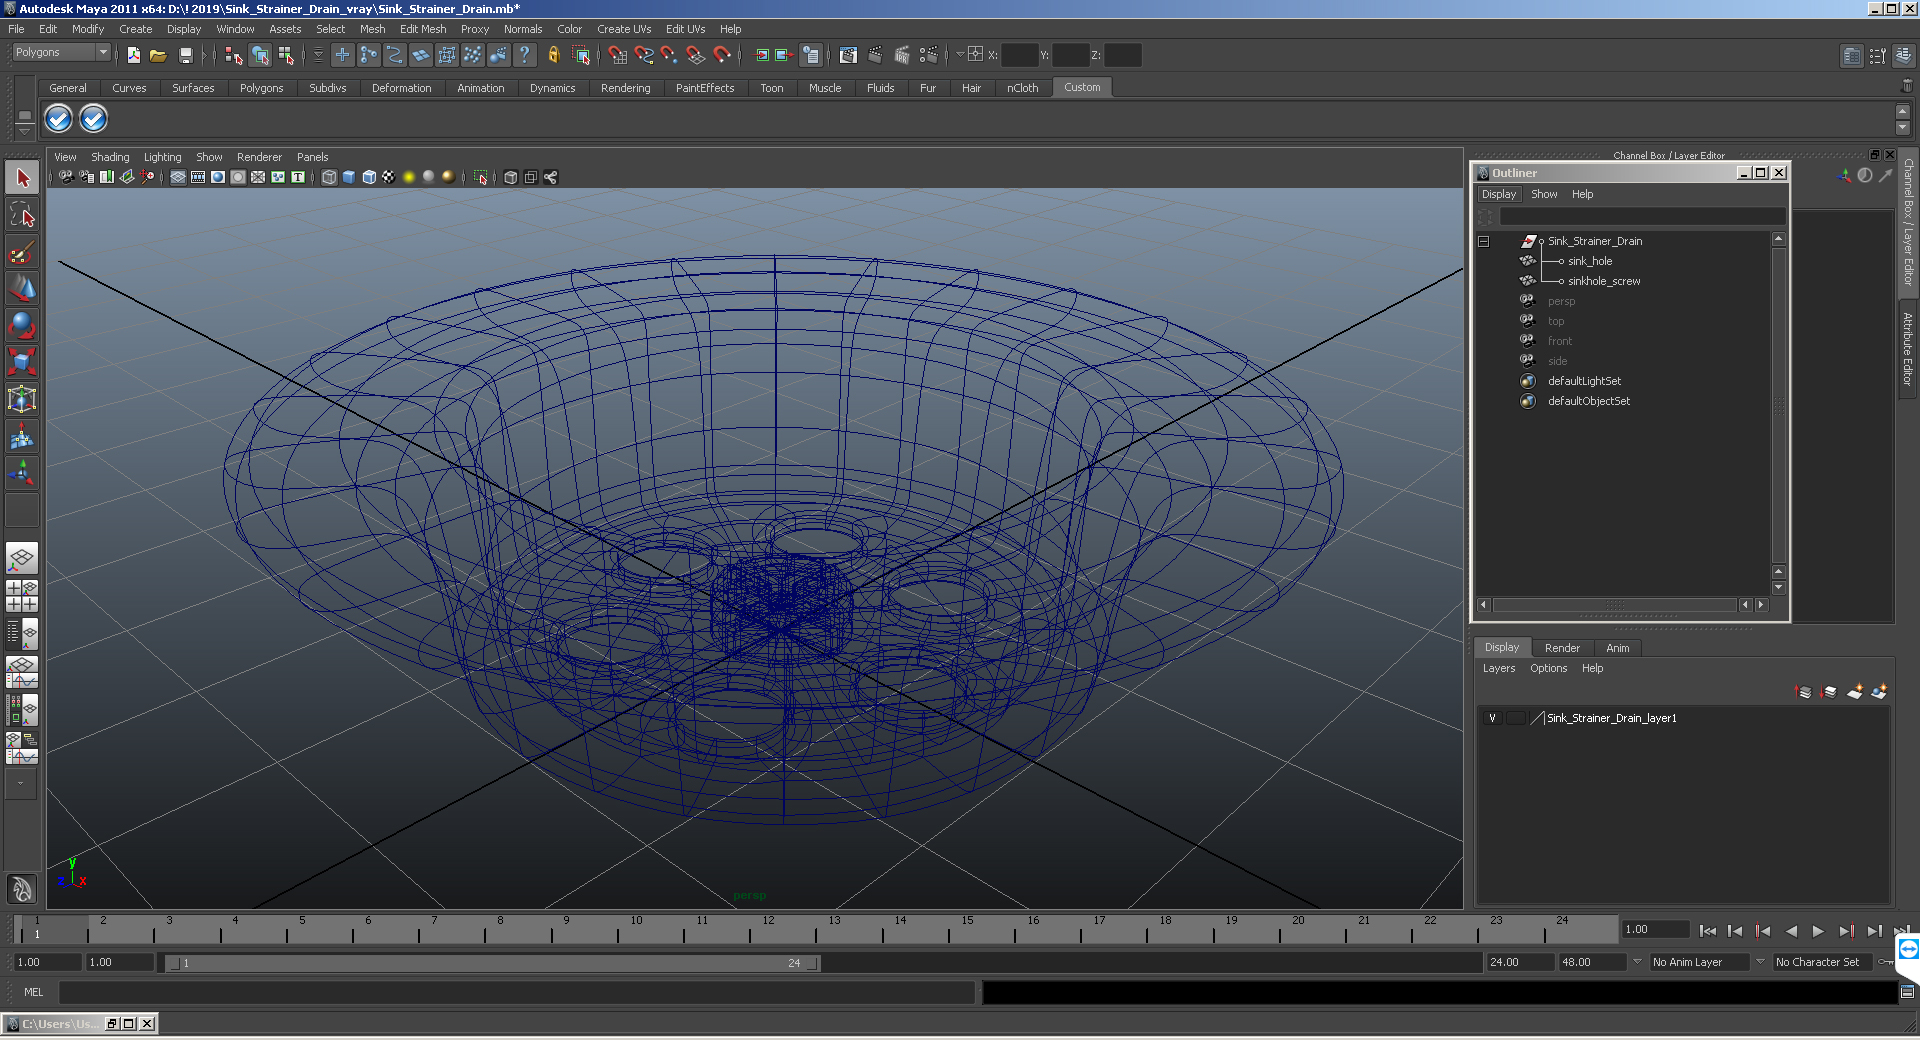Viewport: 1920px width, 1040px height.
Task: Move selected layer up icon
Action: click(1804, 692)
